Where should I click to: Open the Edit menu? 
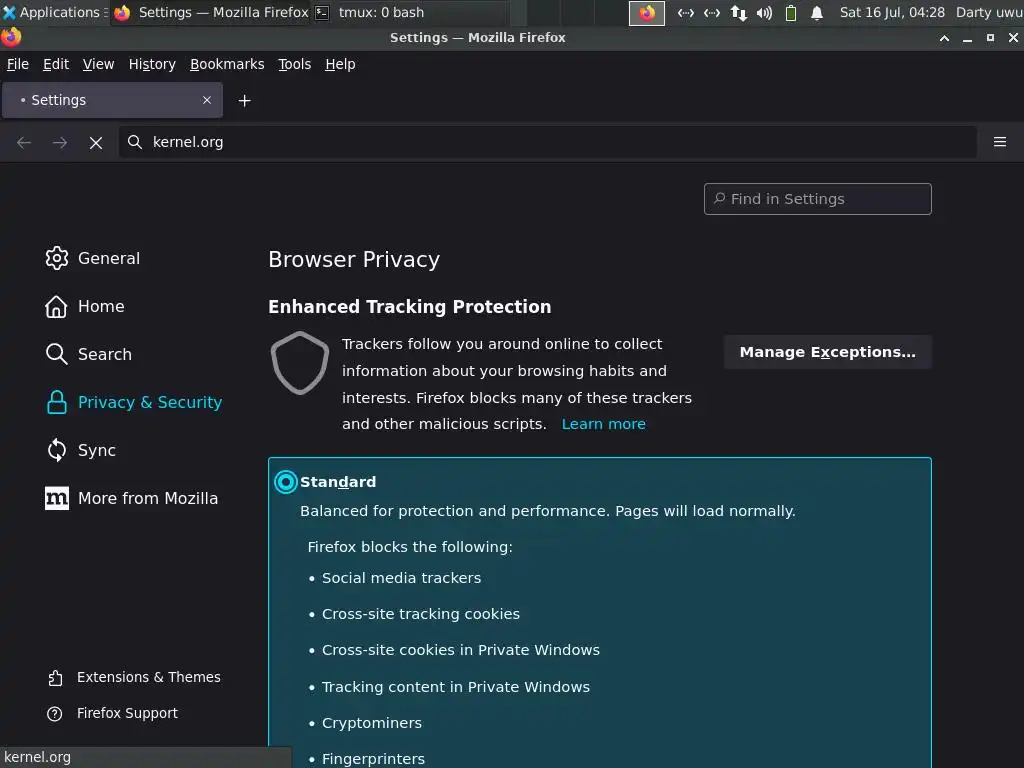tap(56, 64)
